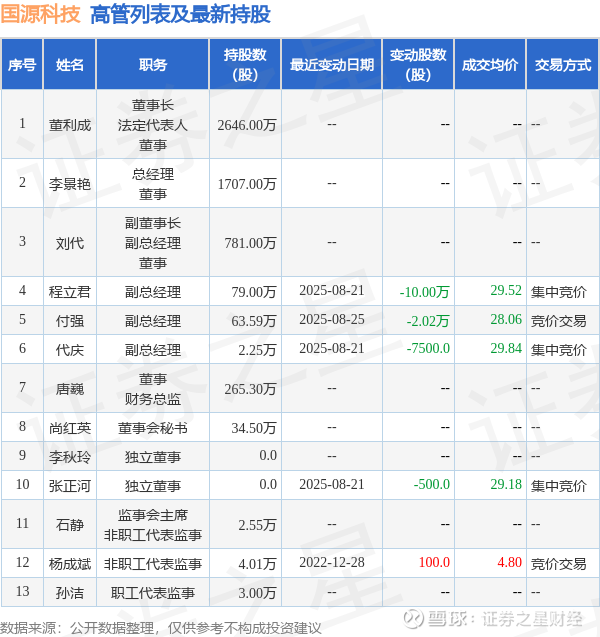Click the name 李秋玲
This screenshot has height=637, width=600.
pos(70,457)
